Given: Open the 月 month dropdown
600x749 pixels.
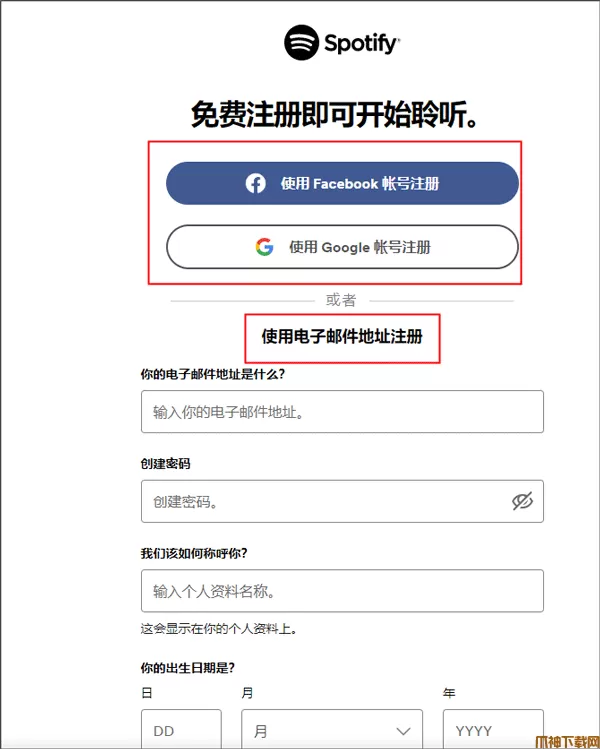Looking at the screenshot, I should tap(332, 729).
